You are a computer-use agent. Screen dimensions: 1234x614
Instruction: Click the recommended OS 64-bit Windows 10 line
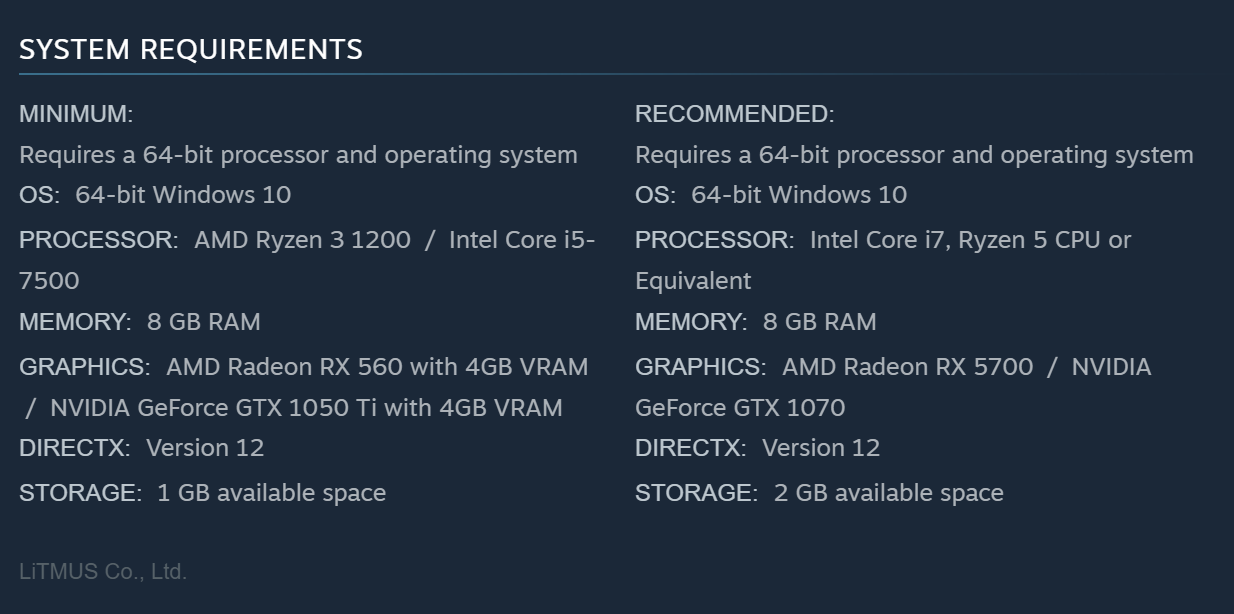coord(771,194)
